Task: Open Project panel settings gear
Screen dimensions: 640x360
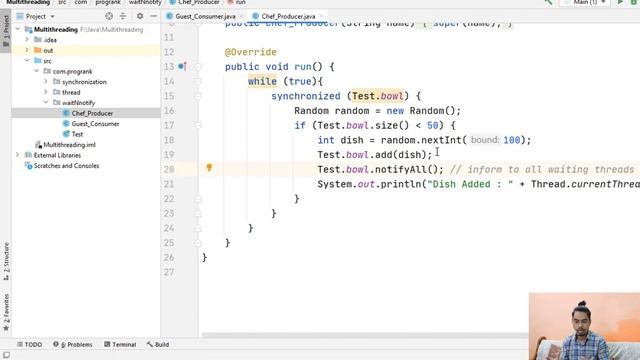Action: pyautogui.click(x=140, y=16)
